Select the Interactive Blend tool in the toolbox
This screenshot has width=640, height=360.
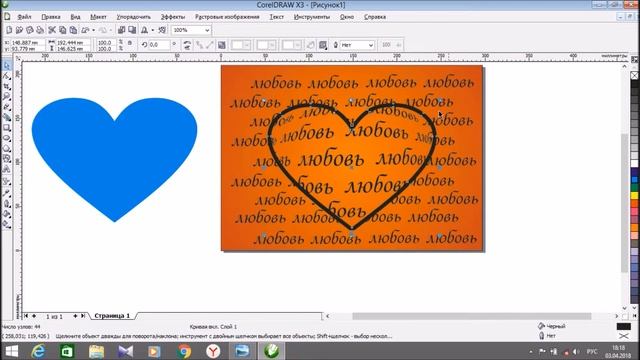(7, 182)
